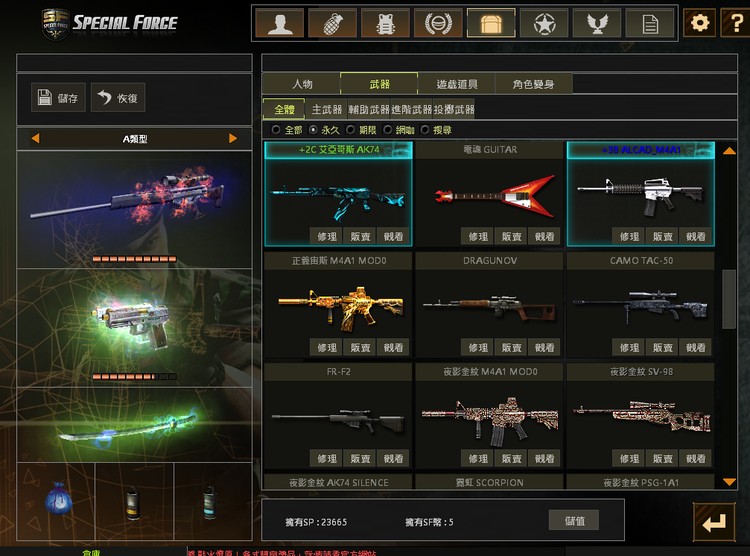Image resolution: width=750 pixels, height=556 pixels.
Task: Click 販賣 on the 夜影金紋 SV-98 card
Action: pyautogui.click(x=662, y=458)
